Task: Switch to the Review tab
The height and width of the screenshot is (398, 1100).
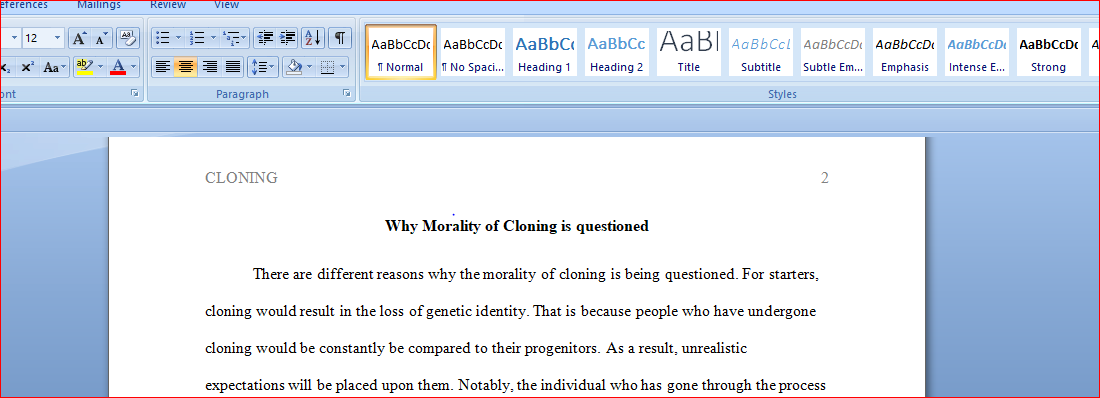Action: click(168, 5)
